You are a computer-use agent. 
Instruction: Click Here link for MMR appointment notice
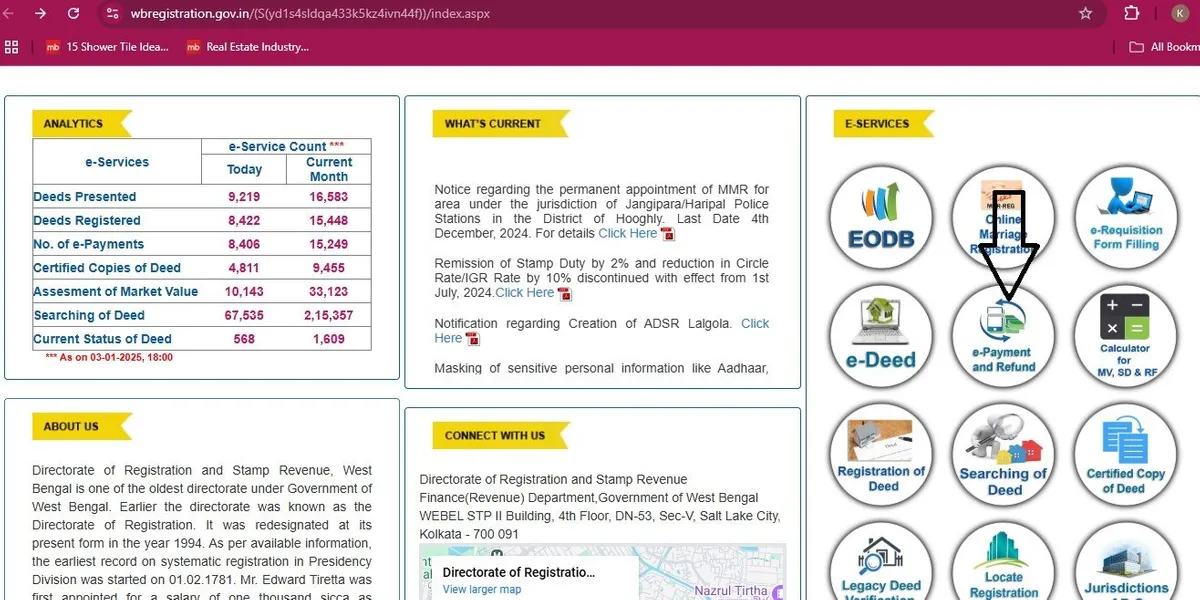tap(627, 233)
